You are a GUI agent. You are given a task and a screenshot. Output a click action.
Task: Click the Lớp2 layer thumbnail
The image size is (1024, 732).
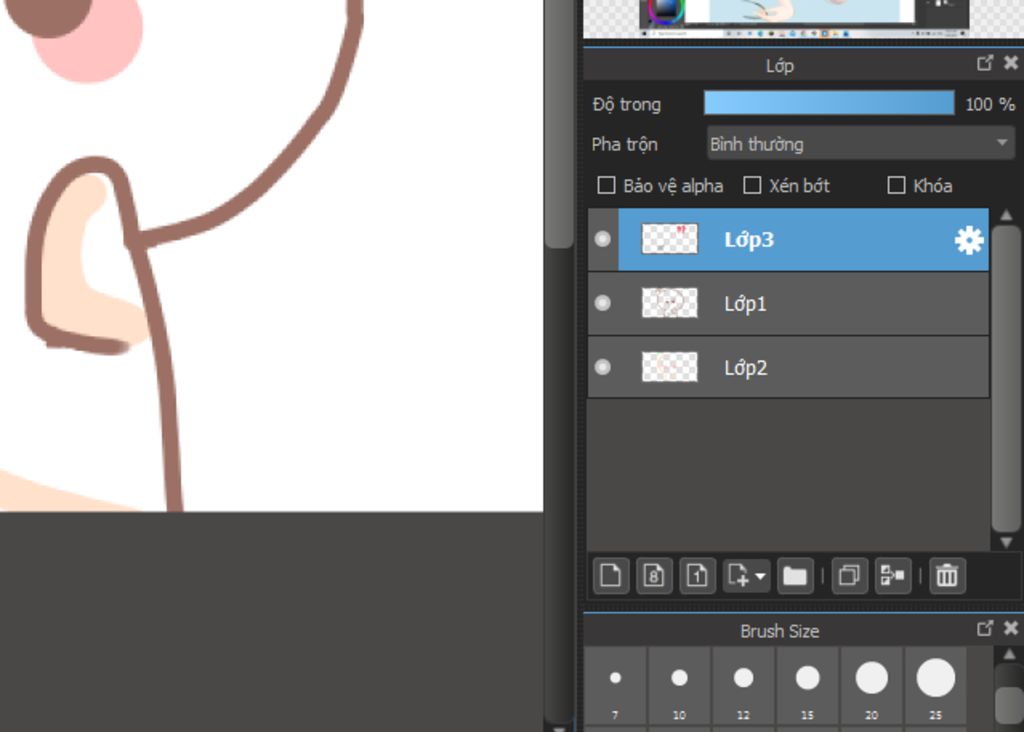point(669,367)
